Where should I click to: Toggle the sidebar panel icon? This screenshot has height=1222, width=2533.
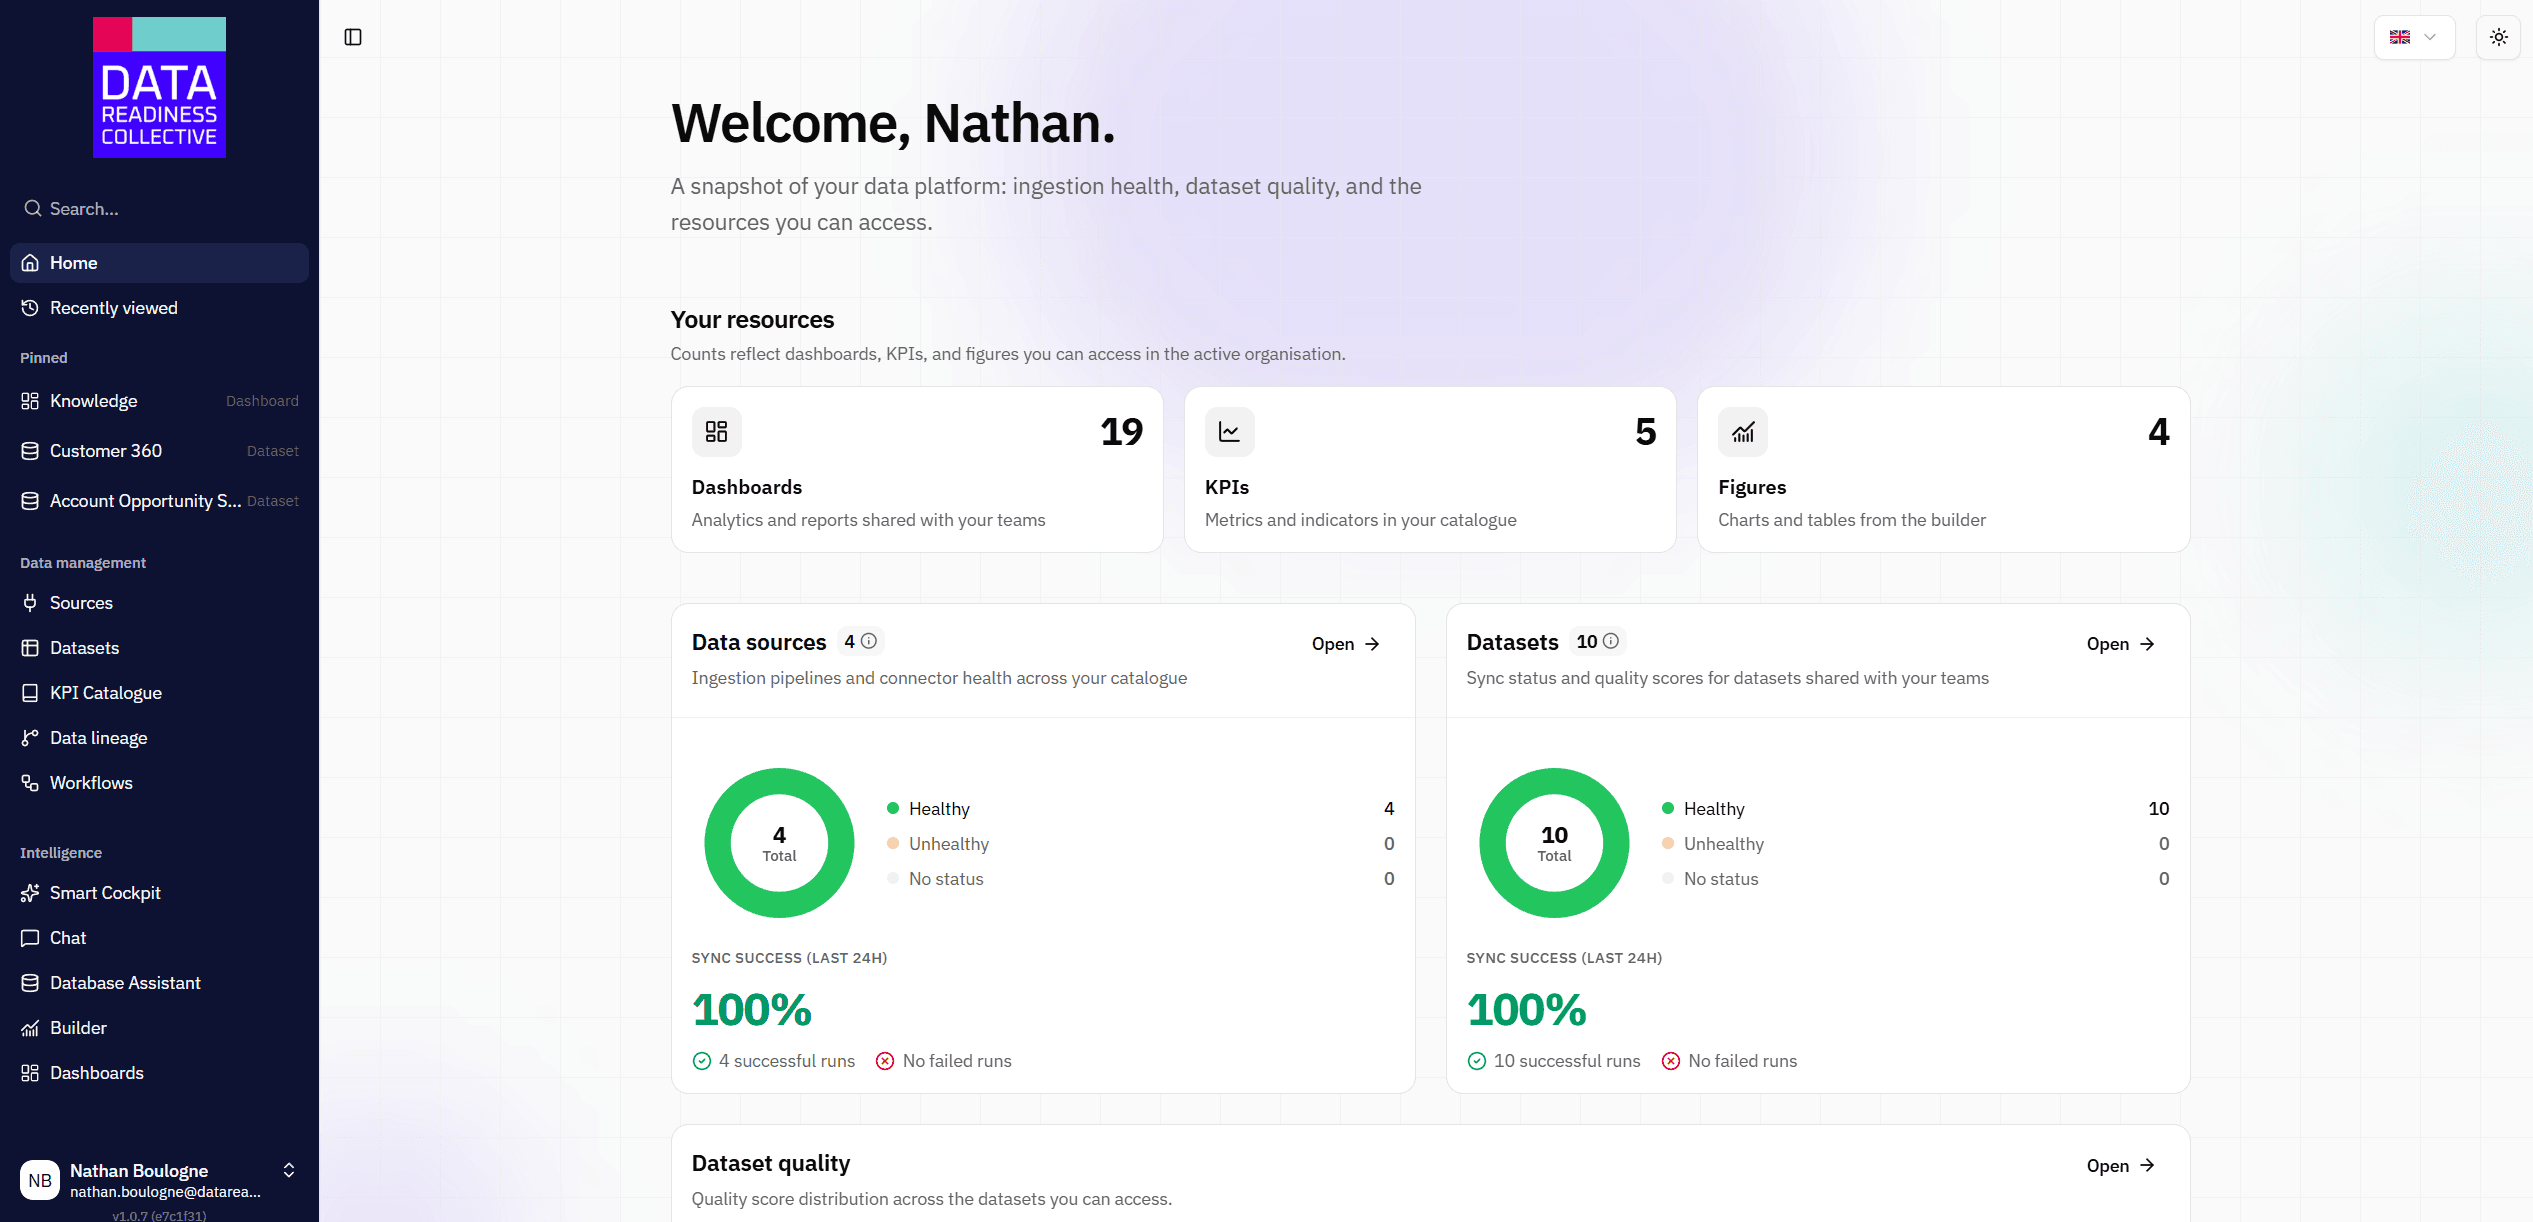click(353, 37)
